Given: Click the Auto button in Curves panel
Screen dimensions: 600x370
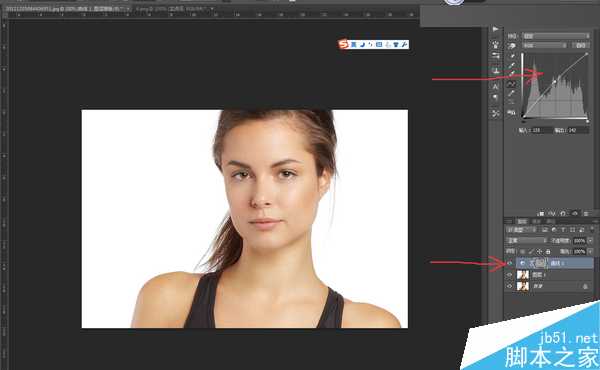Looking at the screenshot, I should [x=580, y=46].
